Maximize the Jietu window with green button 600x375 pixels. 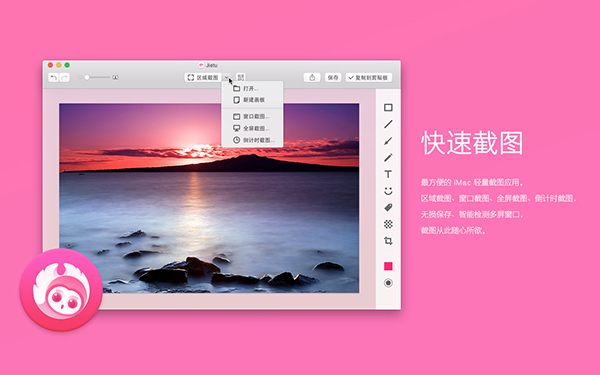point(67,65)
